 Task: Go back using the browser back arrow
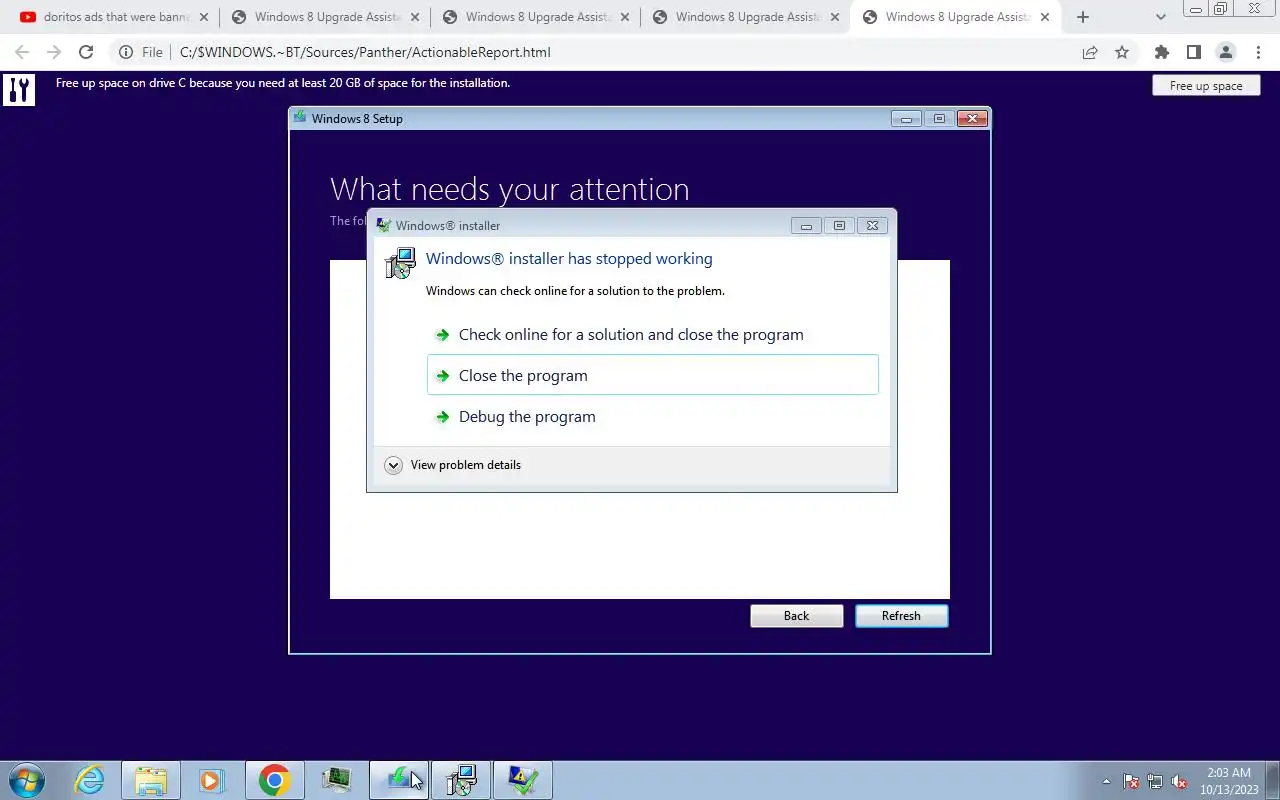(x=22, y=52)
